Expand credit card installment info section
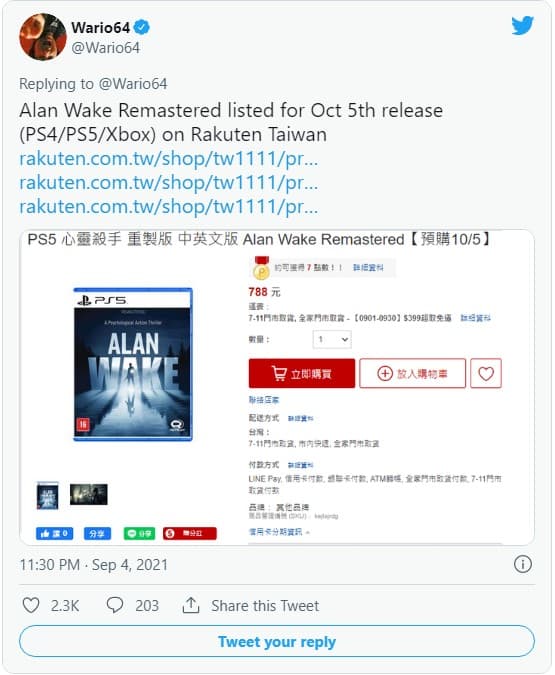The width and height of the screenshot is (555, 675). point(279,532)
